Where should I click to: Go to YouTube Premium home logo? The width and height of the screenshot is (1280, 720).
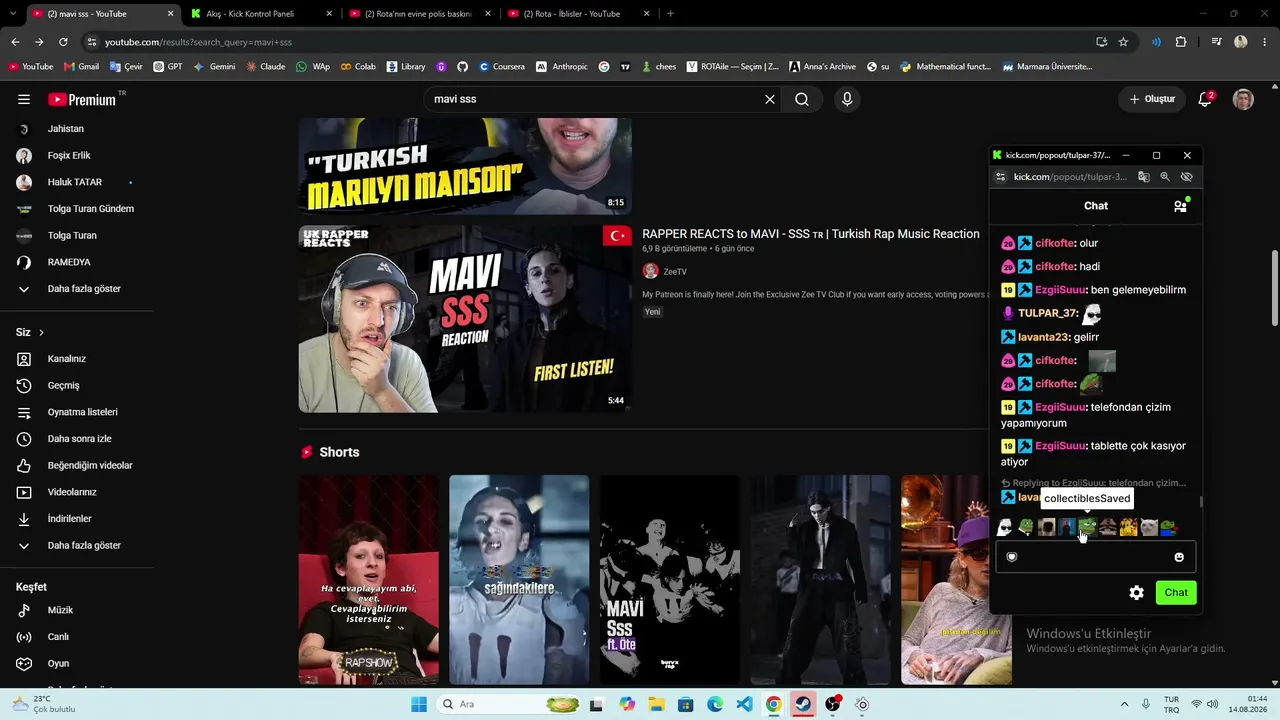click(82, 100)
